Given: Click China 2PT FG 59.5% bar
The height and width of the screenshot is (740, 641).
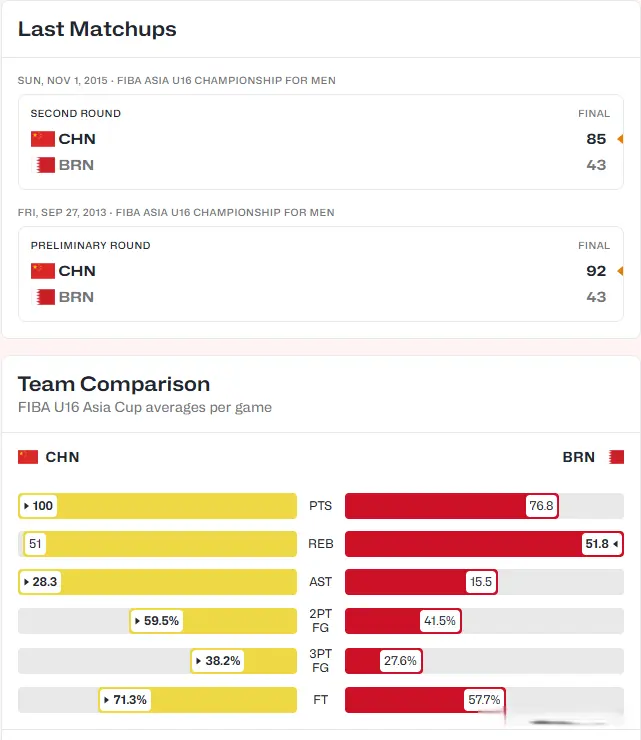Looking at the screenshot, I should click(213, 621).
